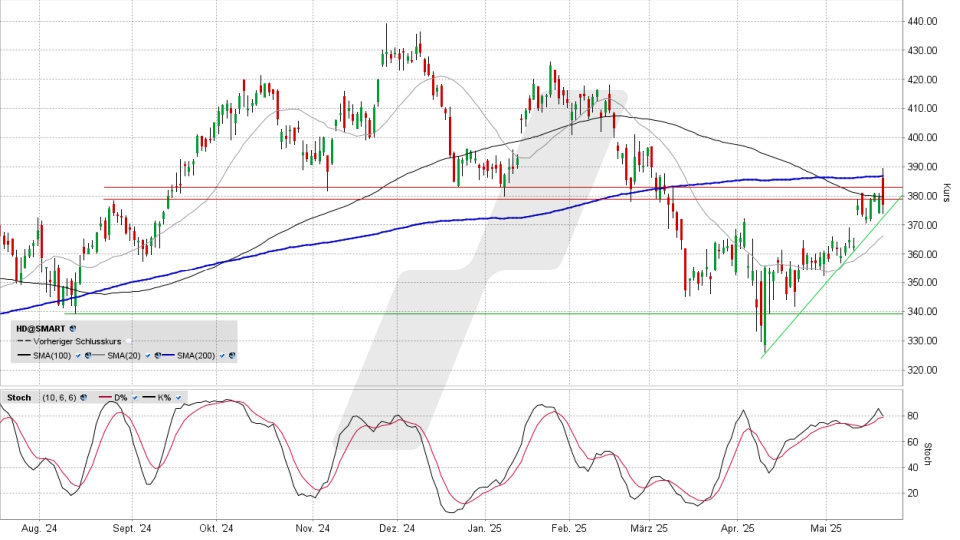Click the (10, 6, 6) parameter text

click(x=59, y=398)
